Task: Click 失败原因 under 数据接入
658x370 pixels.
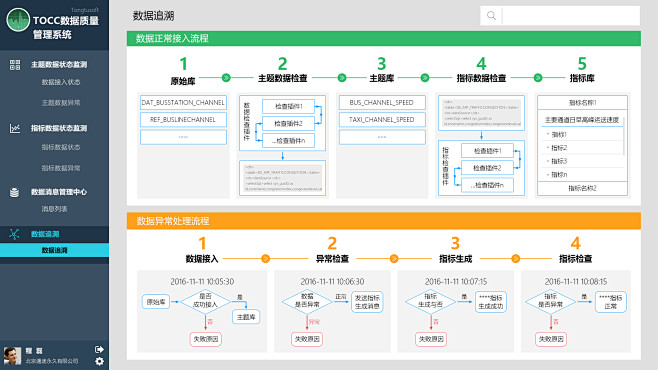Action: point(206,339)
